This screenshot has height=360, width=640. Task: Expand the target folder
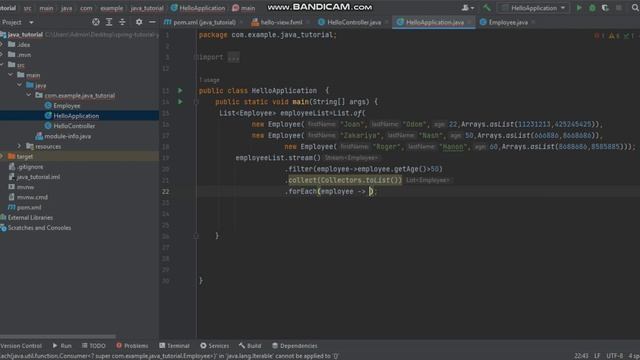[2, 156]
